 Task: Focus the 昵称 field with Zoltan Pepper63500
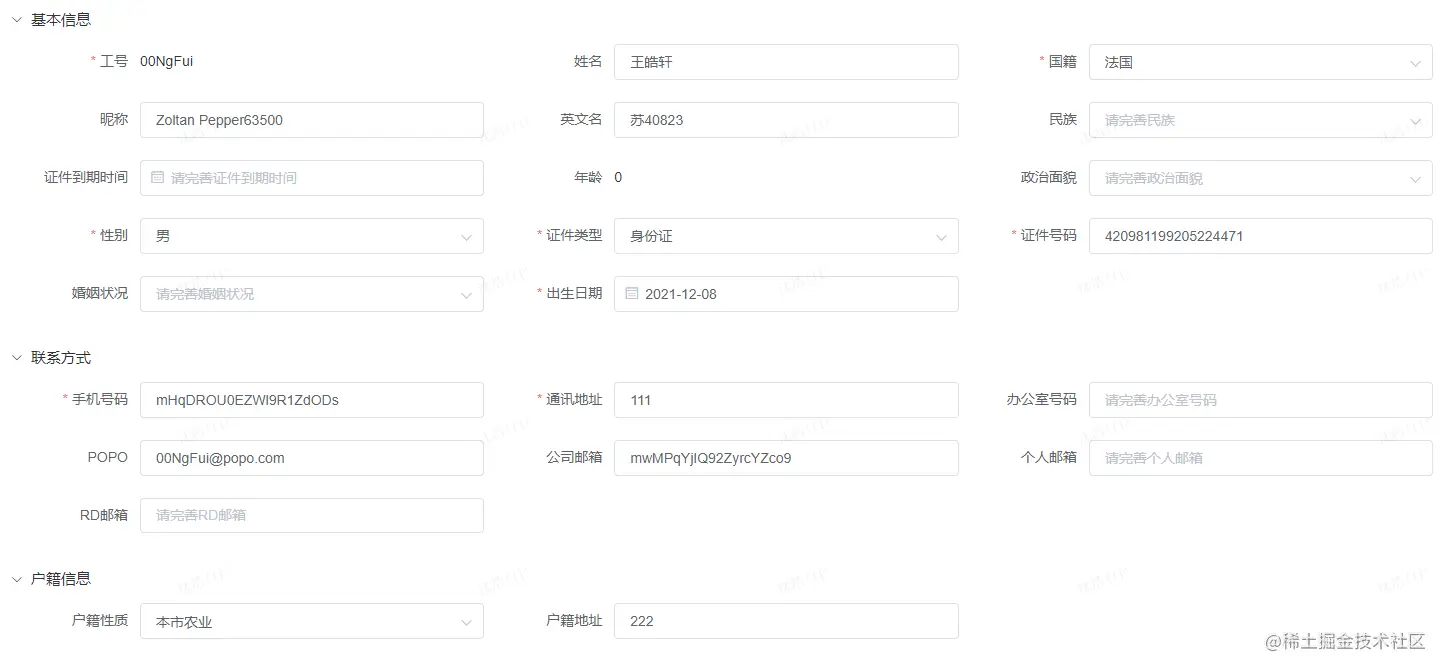click(312, 120)
